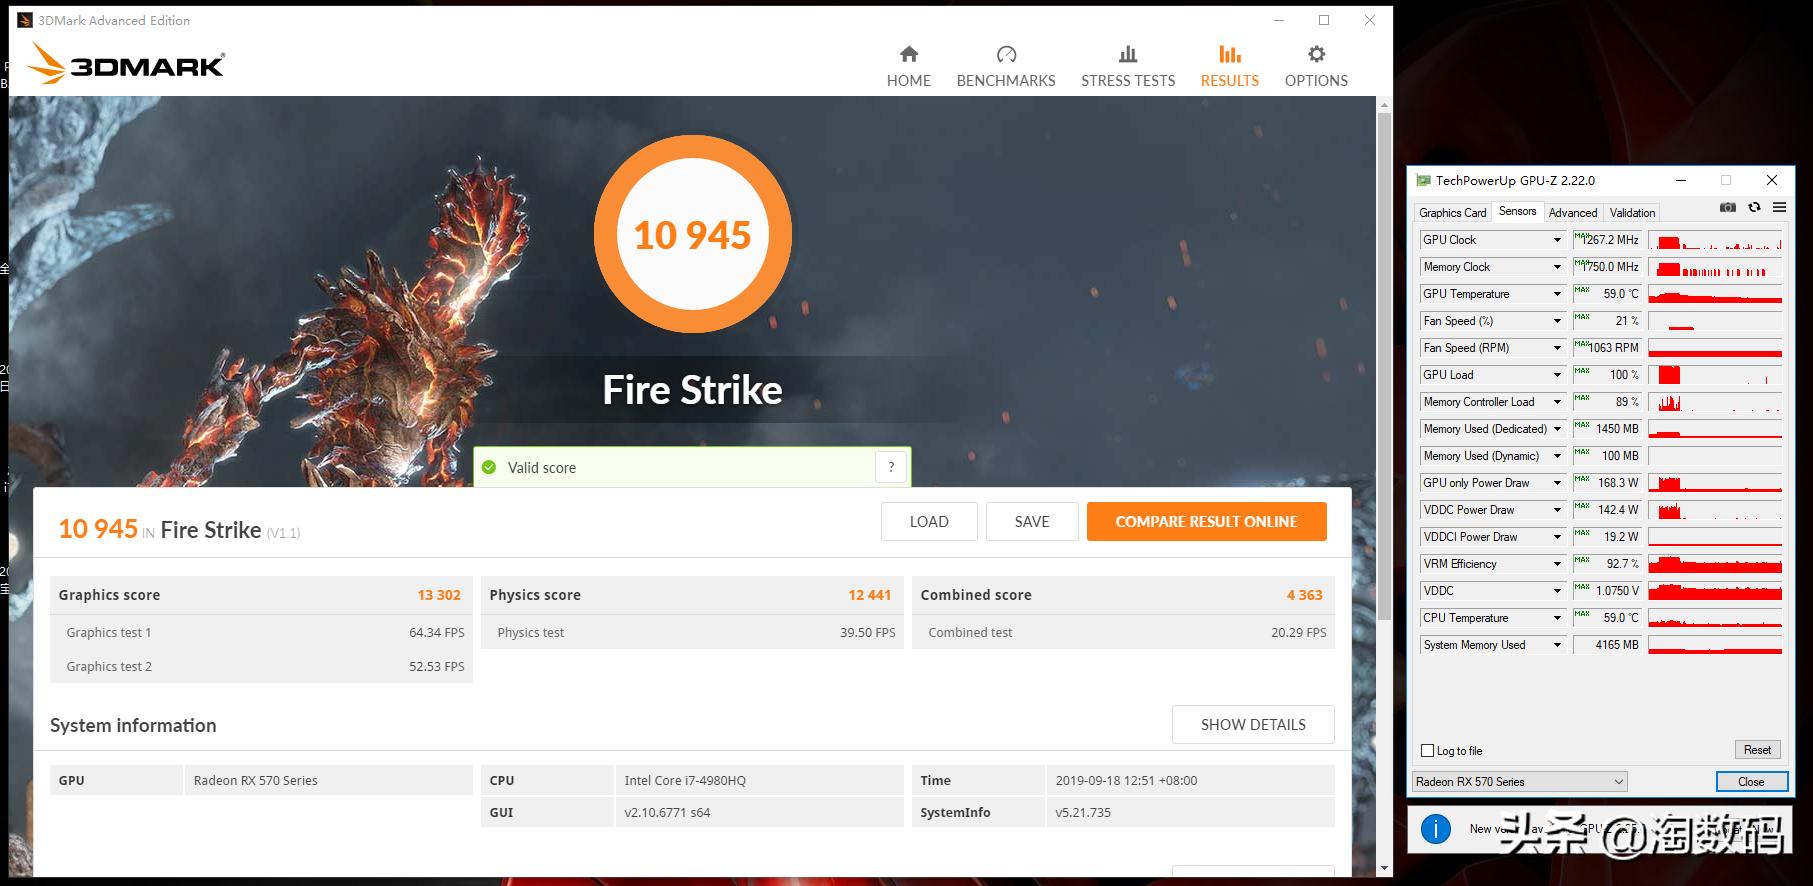
Task: Open the Memory Clock sensor dropdown
Action: click(x=1557, y=267)
